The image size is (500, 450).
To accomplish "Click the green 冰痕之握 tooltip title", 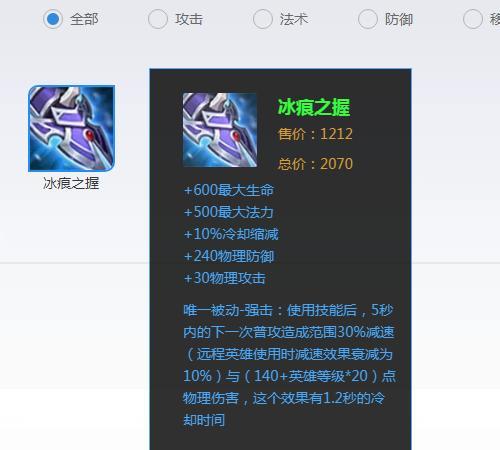I will 314,107.
